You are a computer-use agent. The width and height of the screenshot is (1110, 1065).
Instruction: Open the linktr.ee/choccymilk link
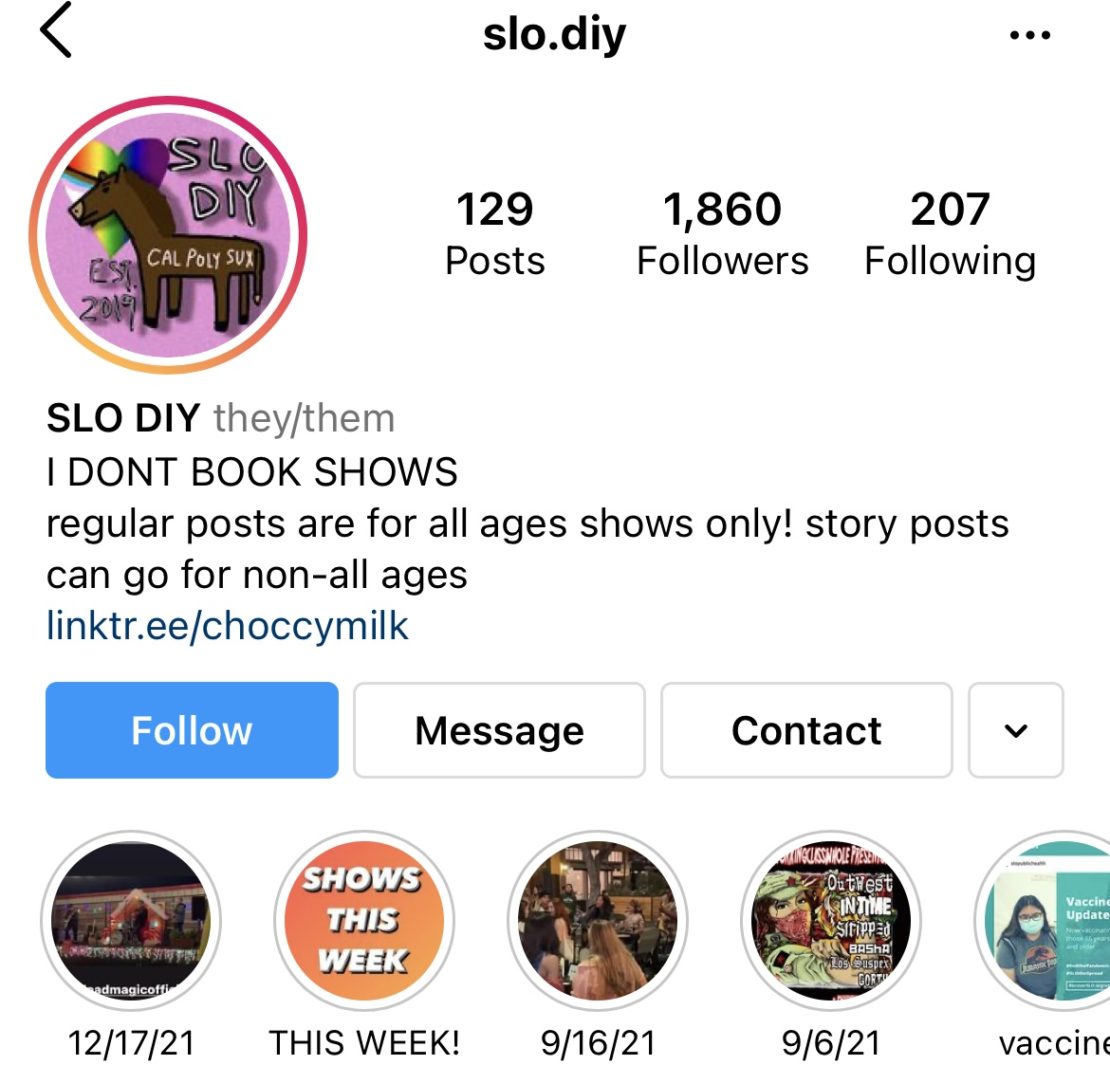click(227, 626)
